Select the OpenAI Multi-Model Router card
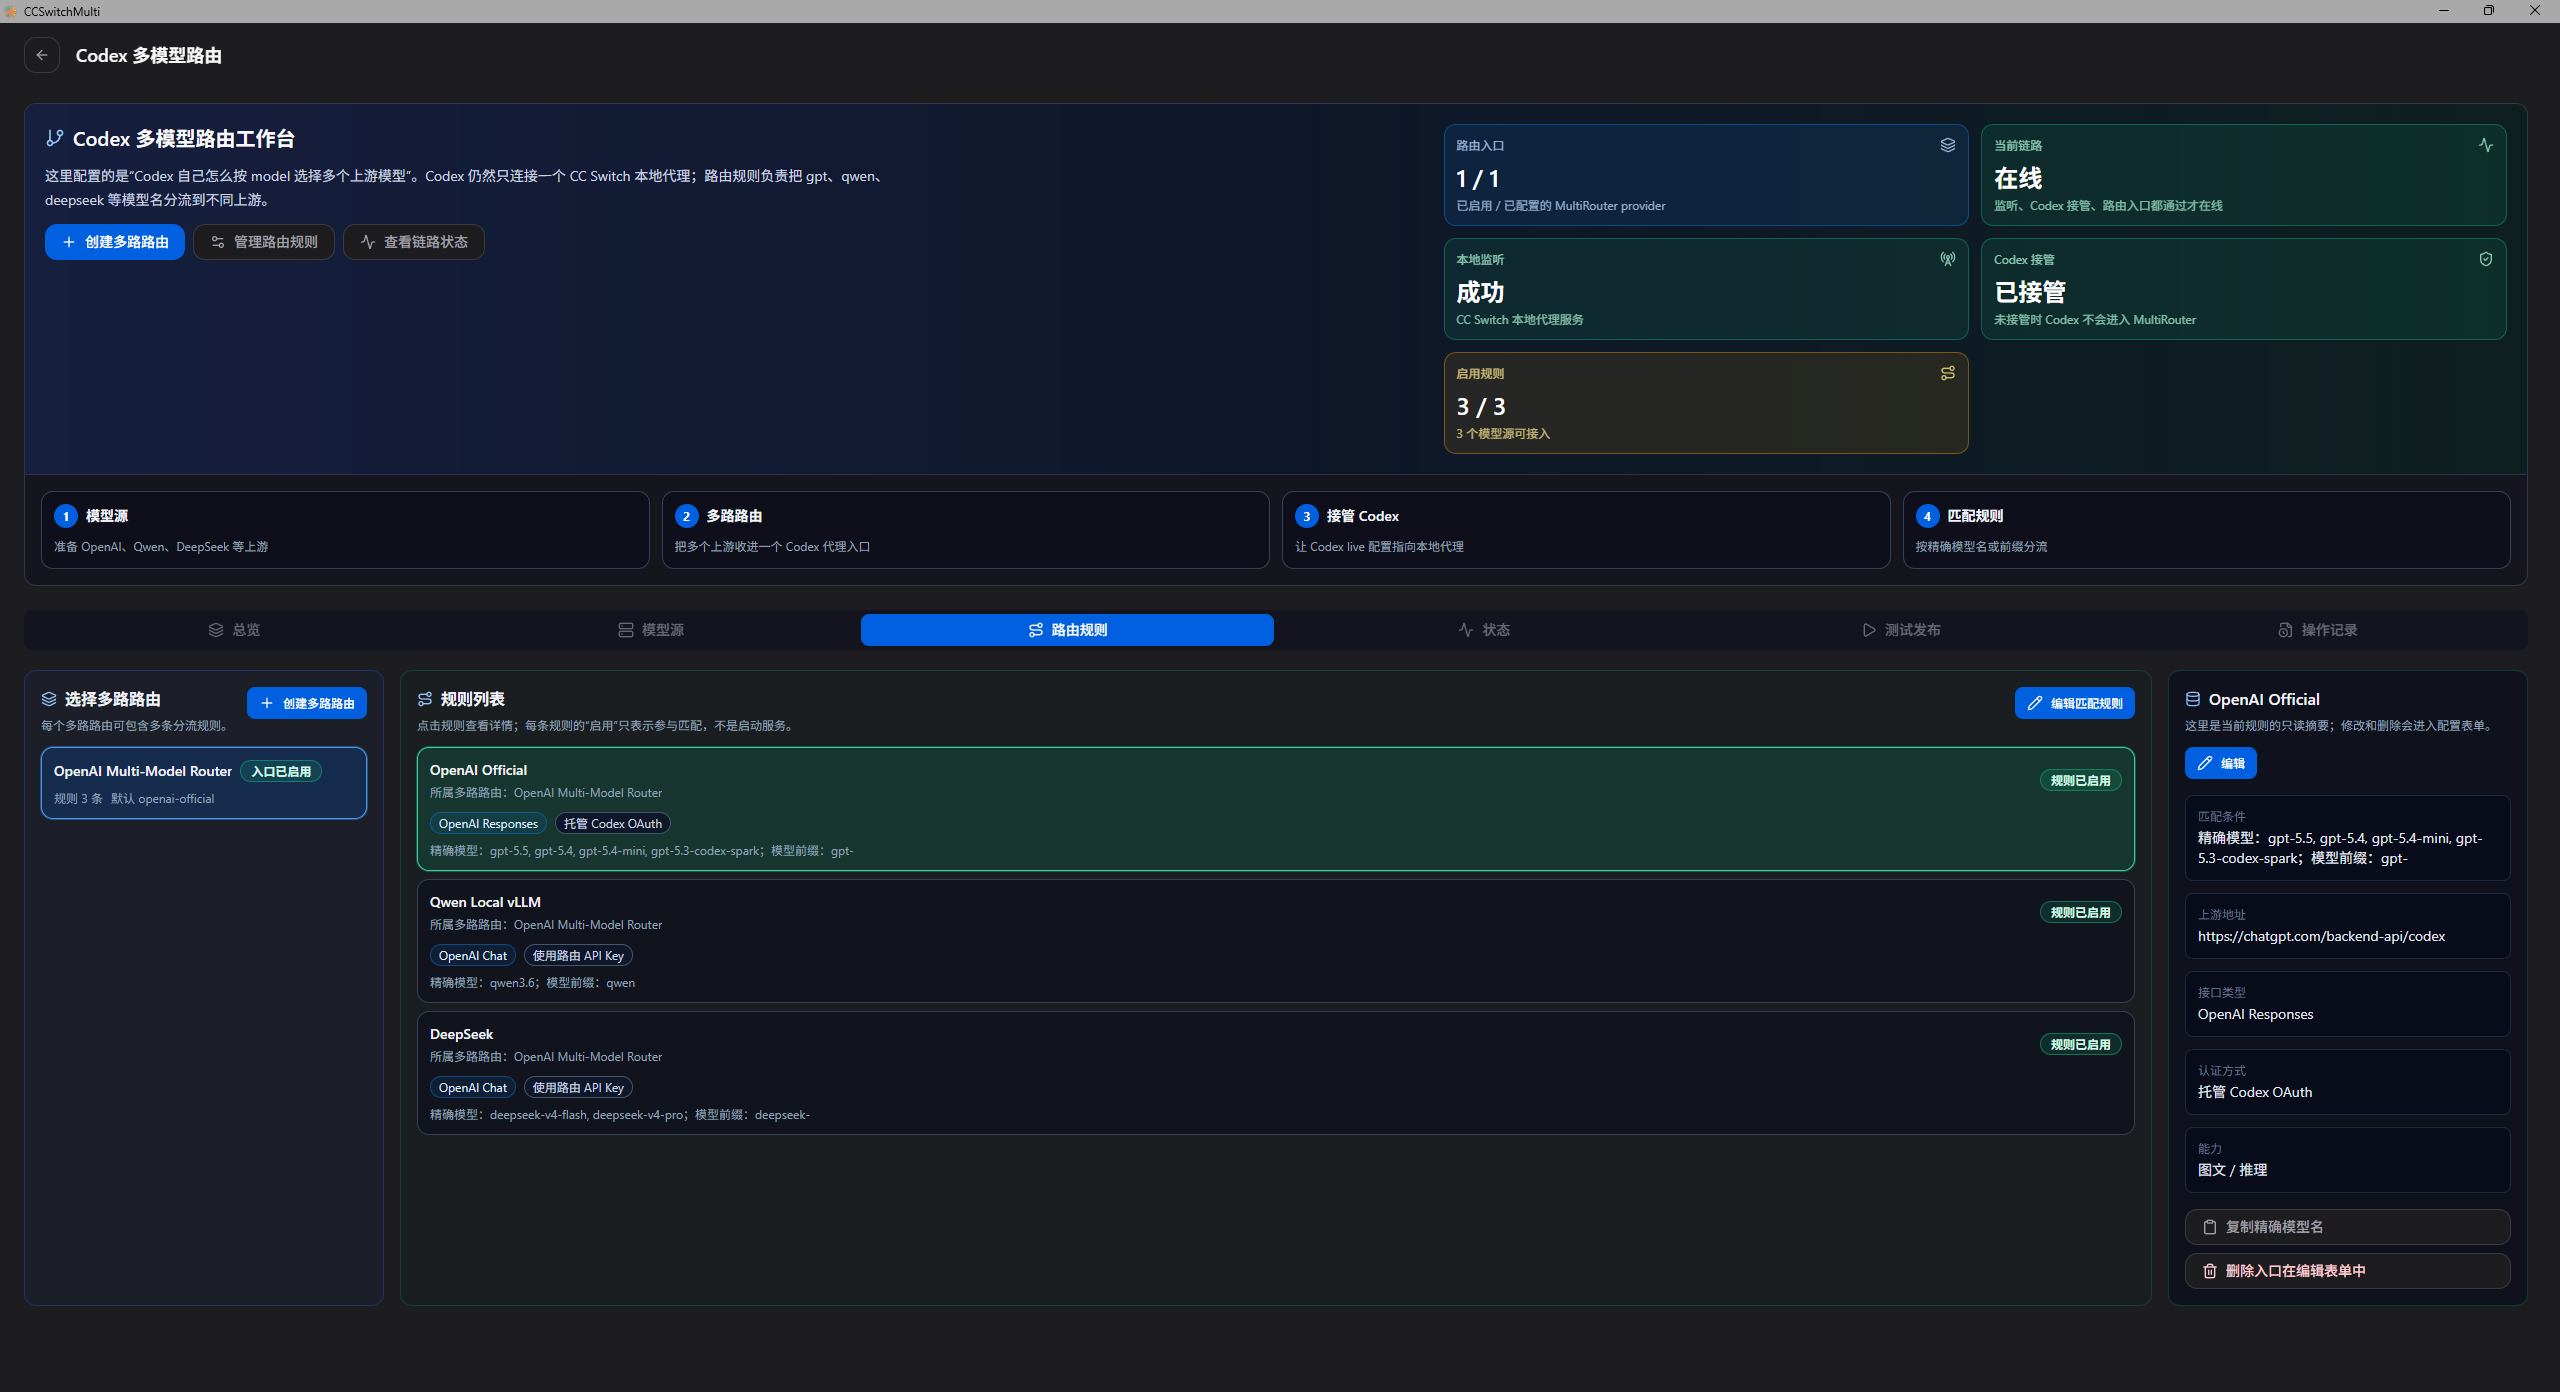Screen dimensions: 2560x1392 pyautogui.click(x=204, y=783)
